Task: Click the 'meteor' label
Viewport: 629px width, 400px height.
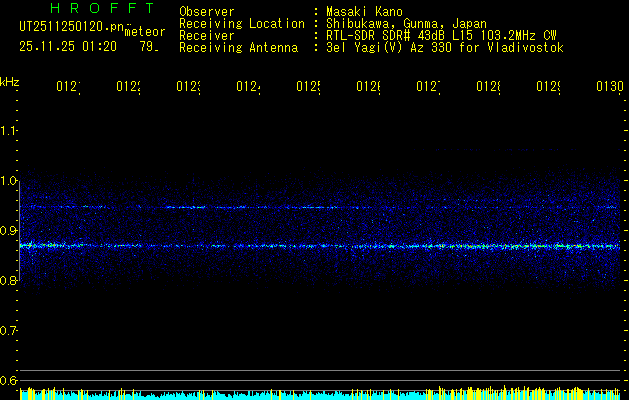Action: pyautogui.click(x=145, y=32)
